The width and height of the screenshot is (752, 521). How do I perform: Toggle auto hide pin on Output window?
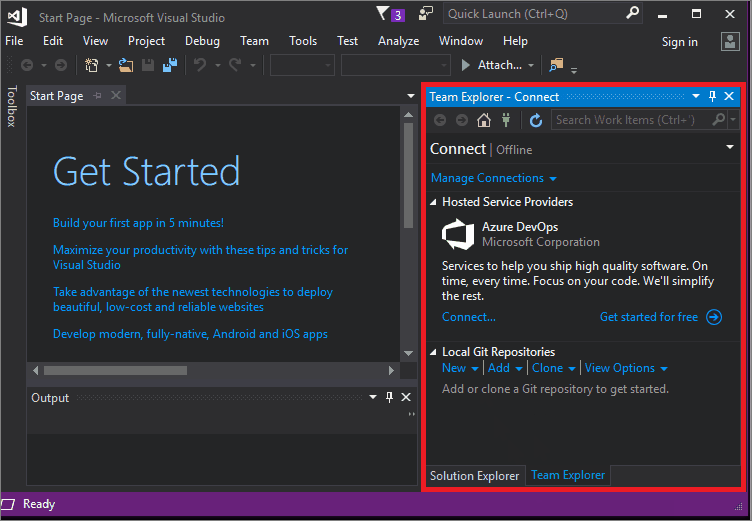click(x=389, y=397)
